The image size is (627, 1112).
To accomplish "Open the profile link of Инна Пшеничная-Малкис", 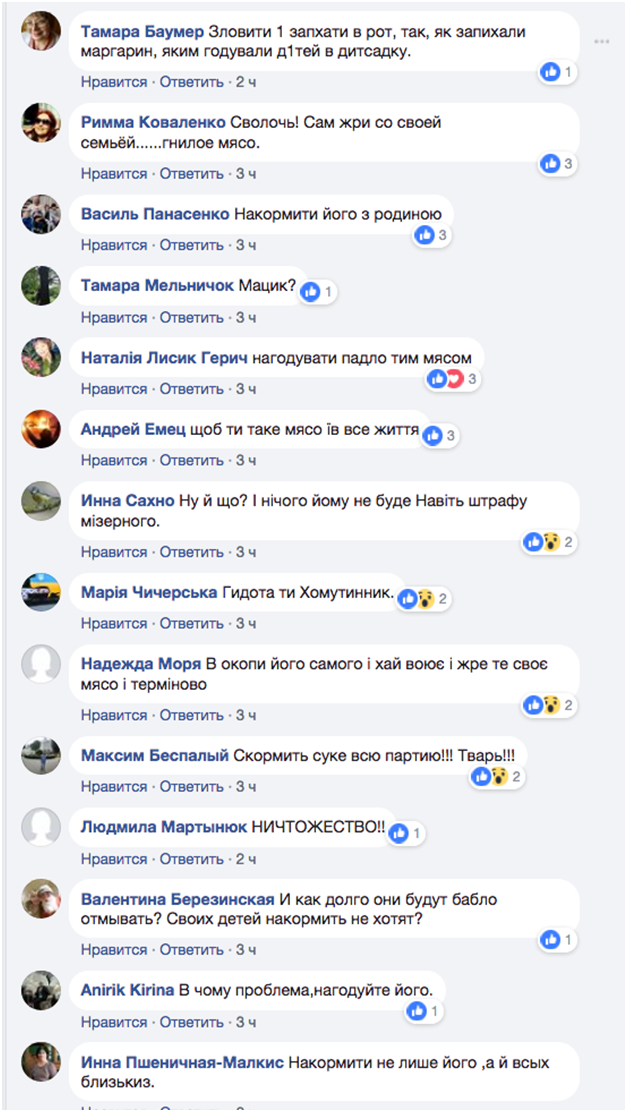I will coord(182,1062).
